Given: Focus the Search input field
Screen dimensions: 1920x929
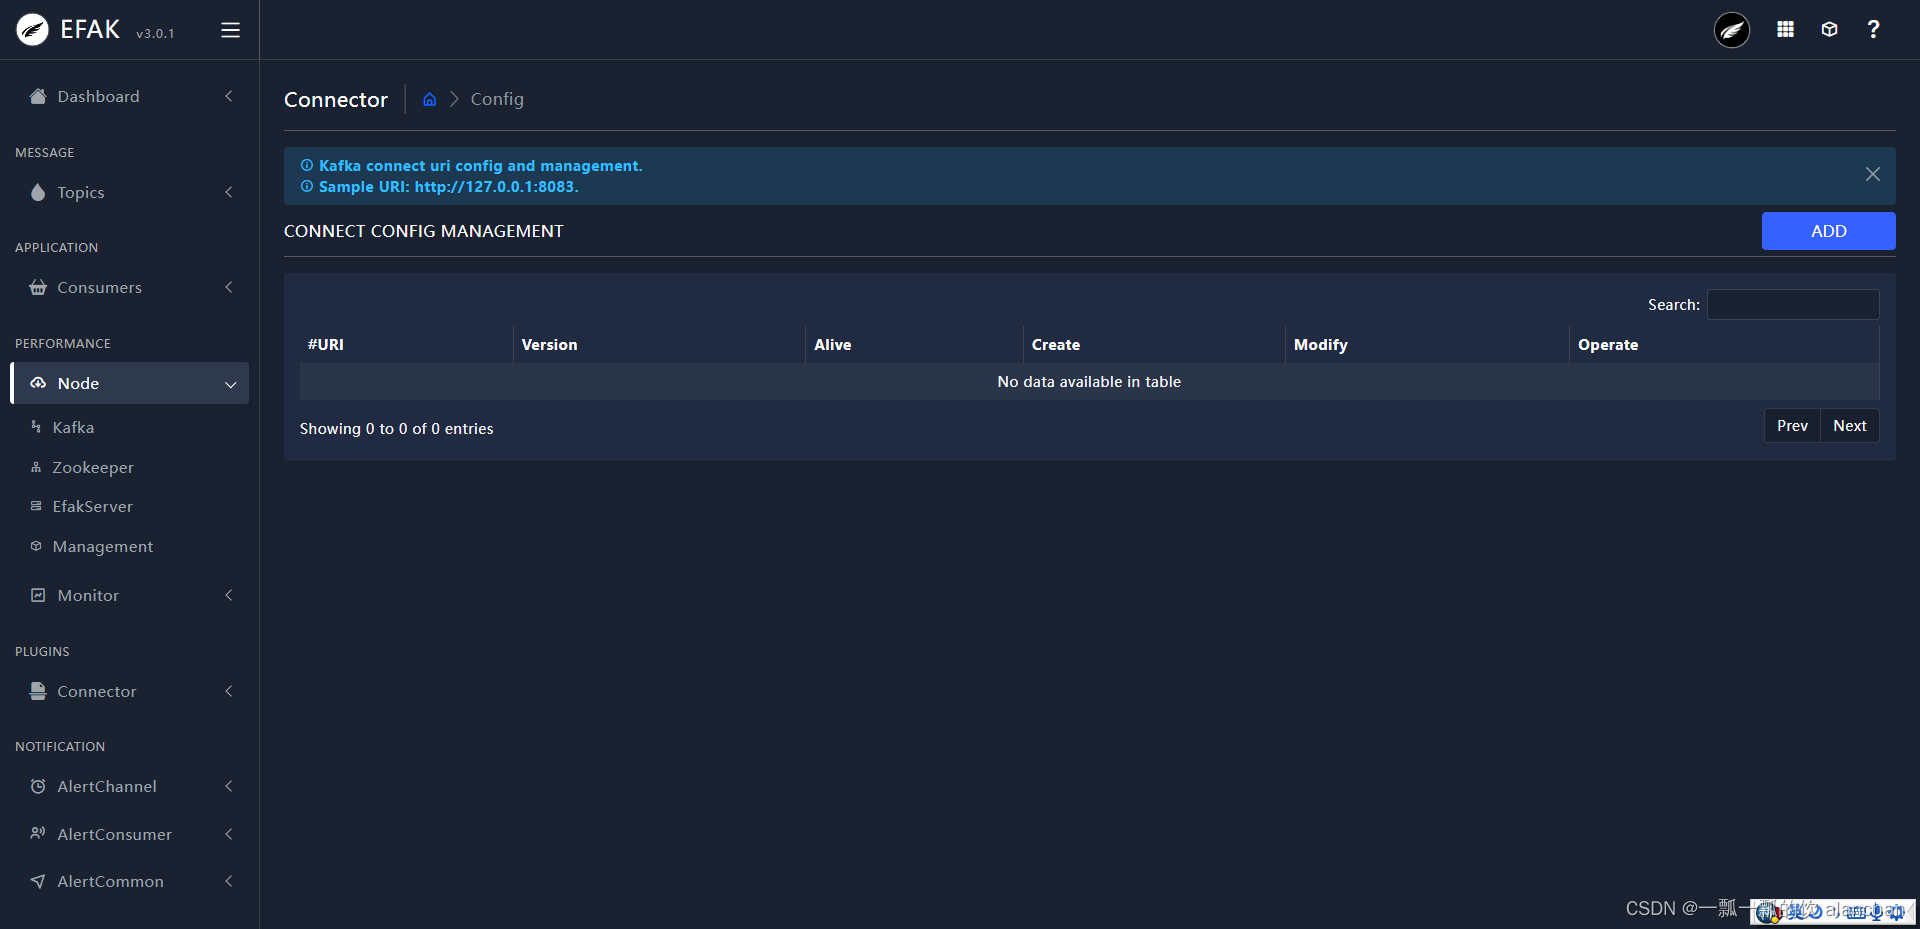Looking at the screenshot, I should tap(1792, 305).
